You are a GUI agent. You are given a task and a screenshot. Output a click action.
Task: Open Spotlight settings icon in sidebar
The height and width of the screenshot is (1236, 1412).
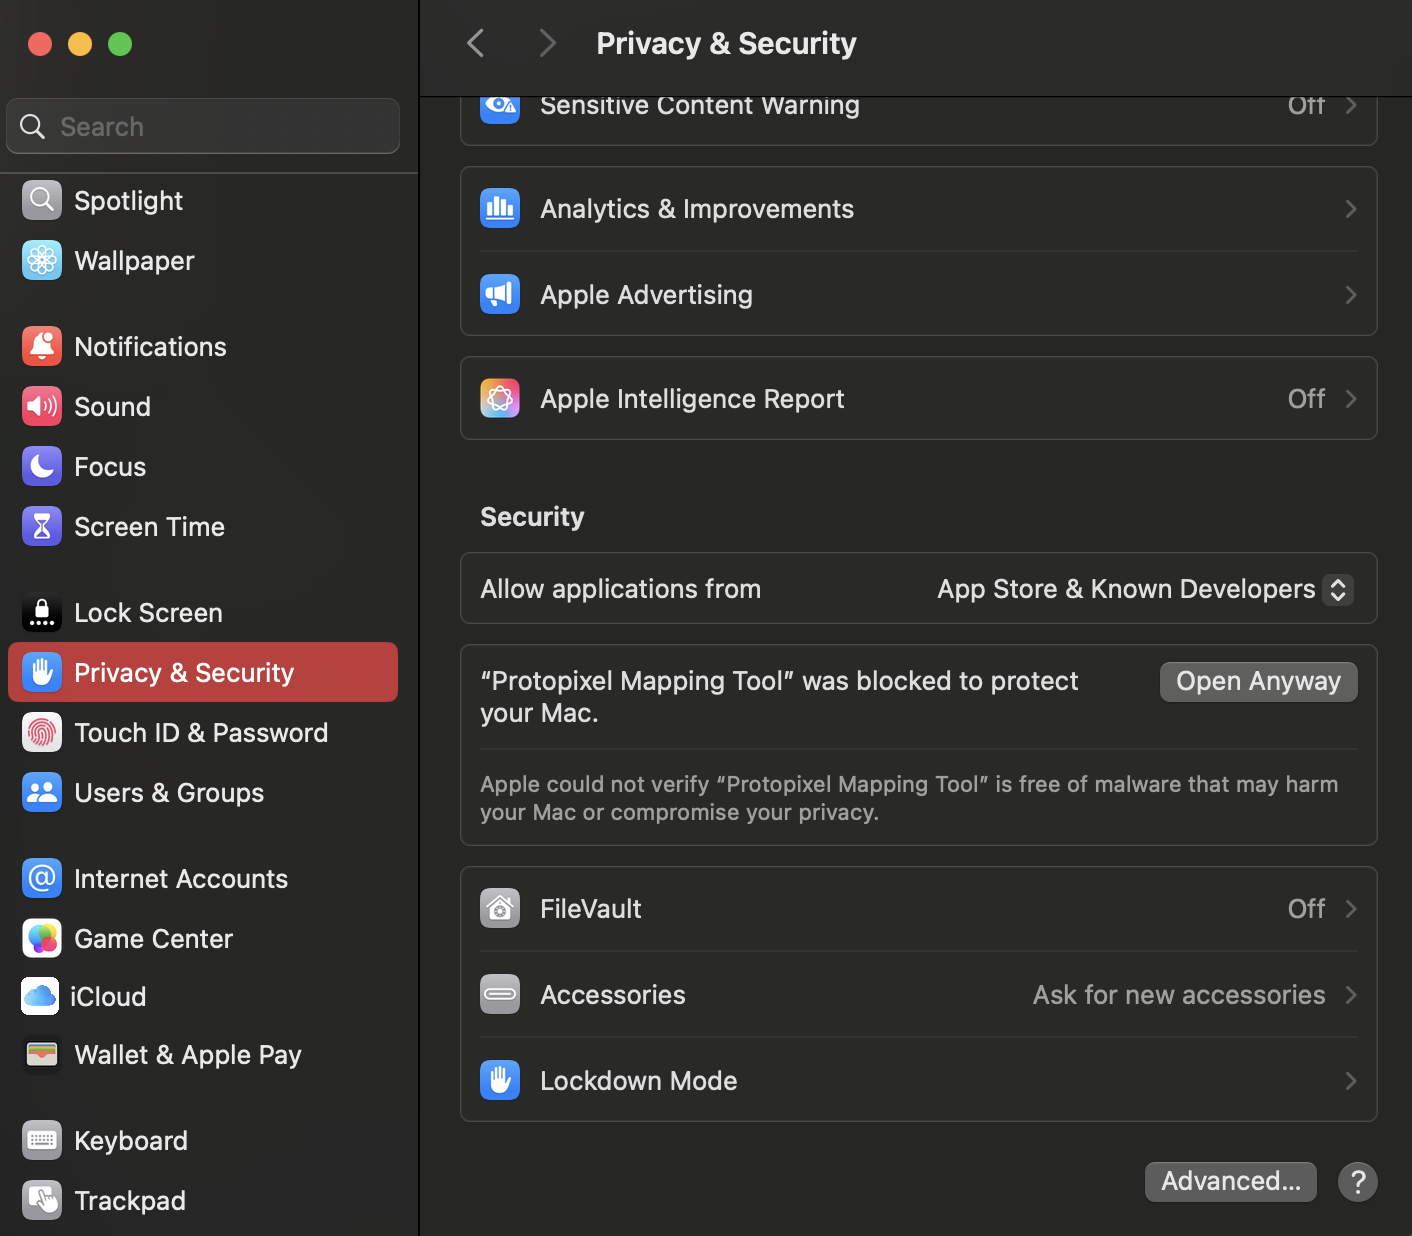(42, 201)
